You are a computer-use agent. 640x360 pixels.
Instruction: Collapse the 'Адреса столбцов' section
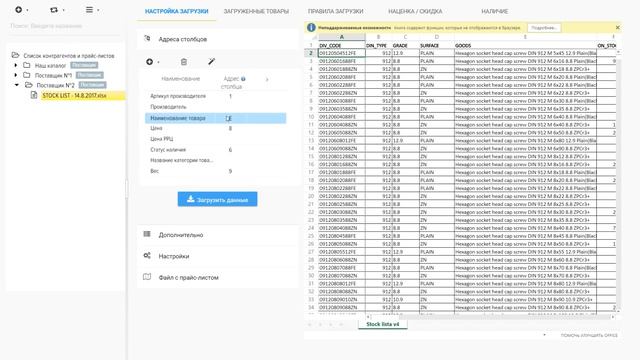(218, 39)
